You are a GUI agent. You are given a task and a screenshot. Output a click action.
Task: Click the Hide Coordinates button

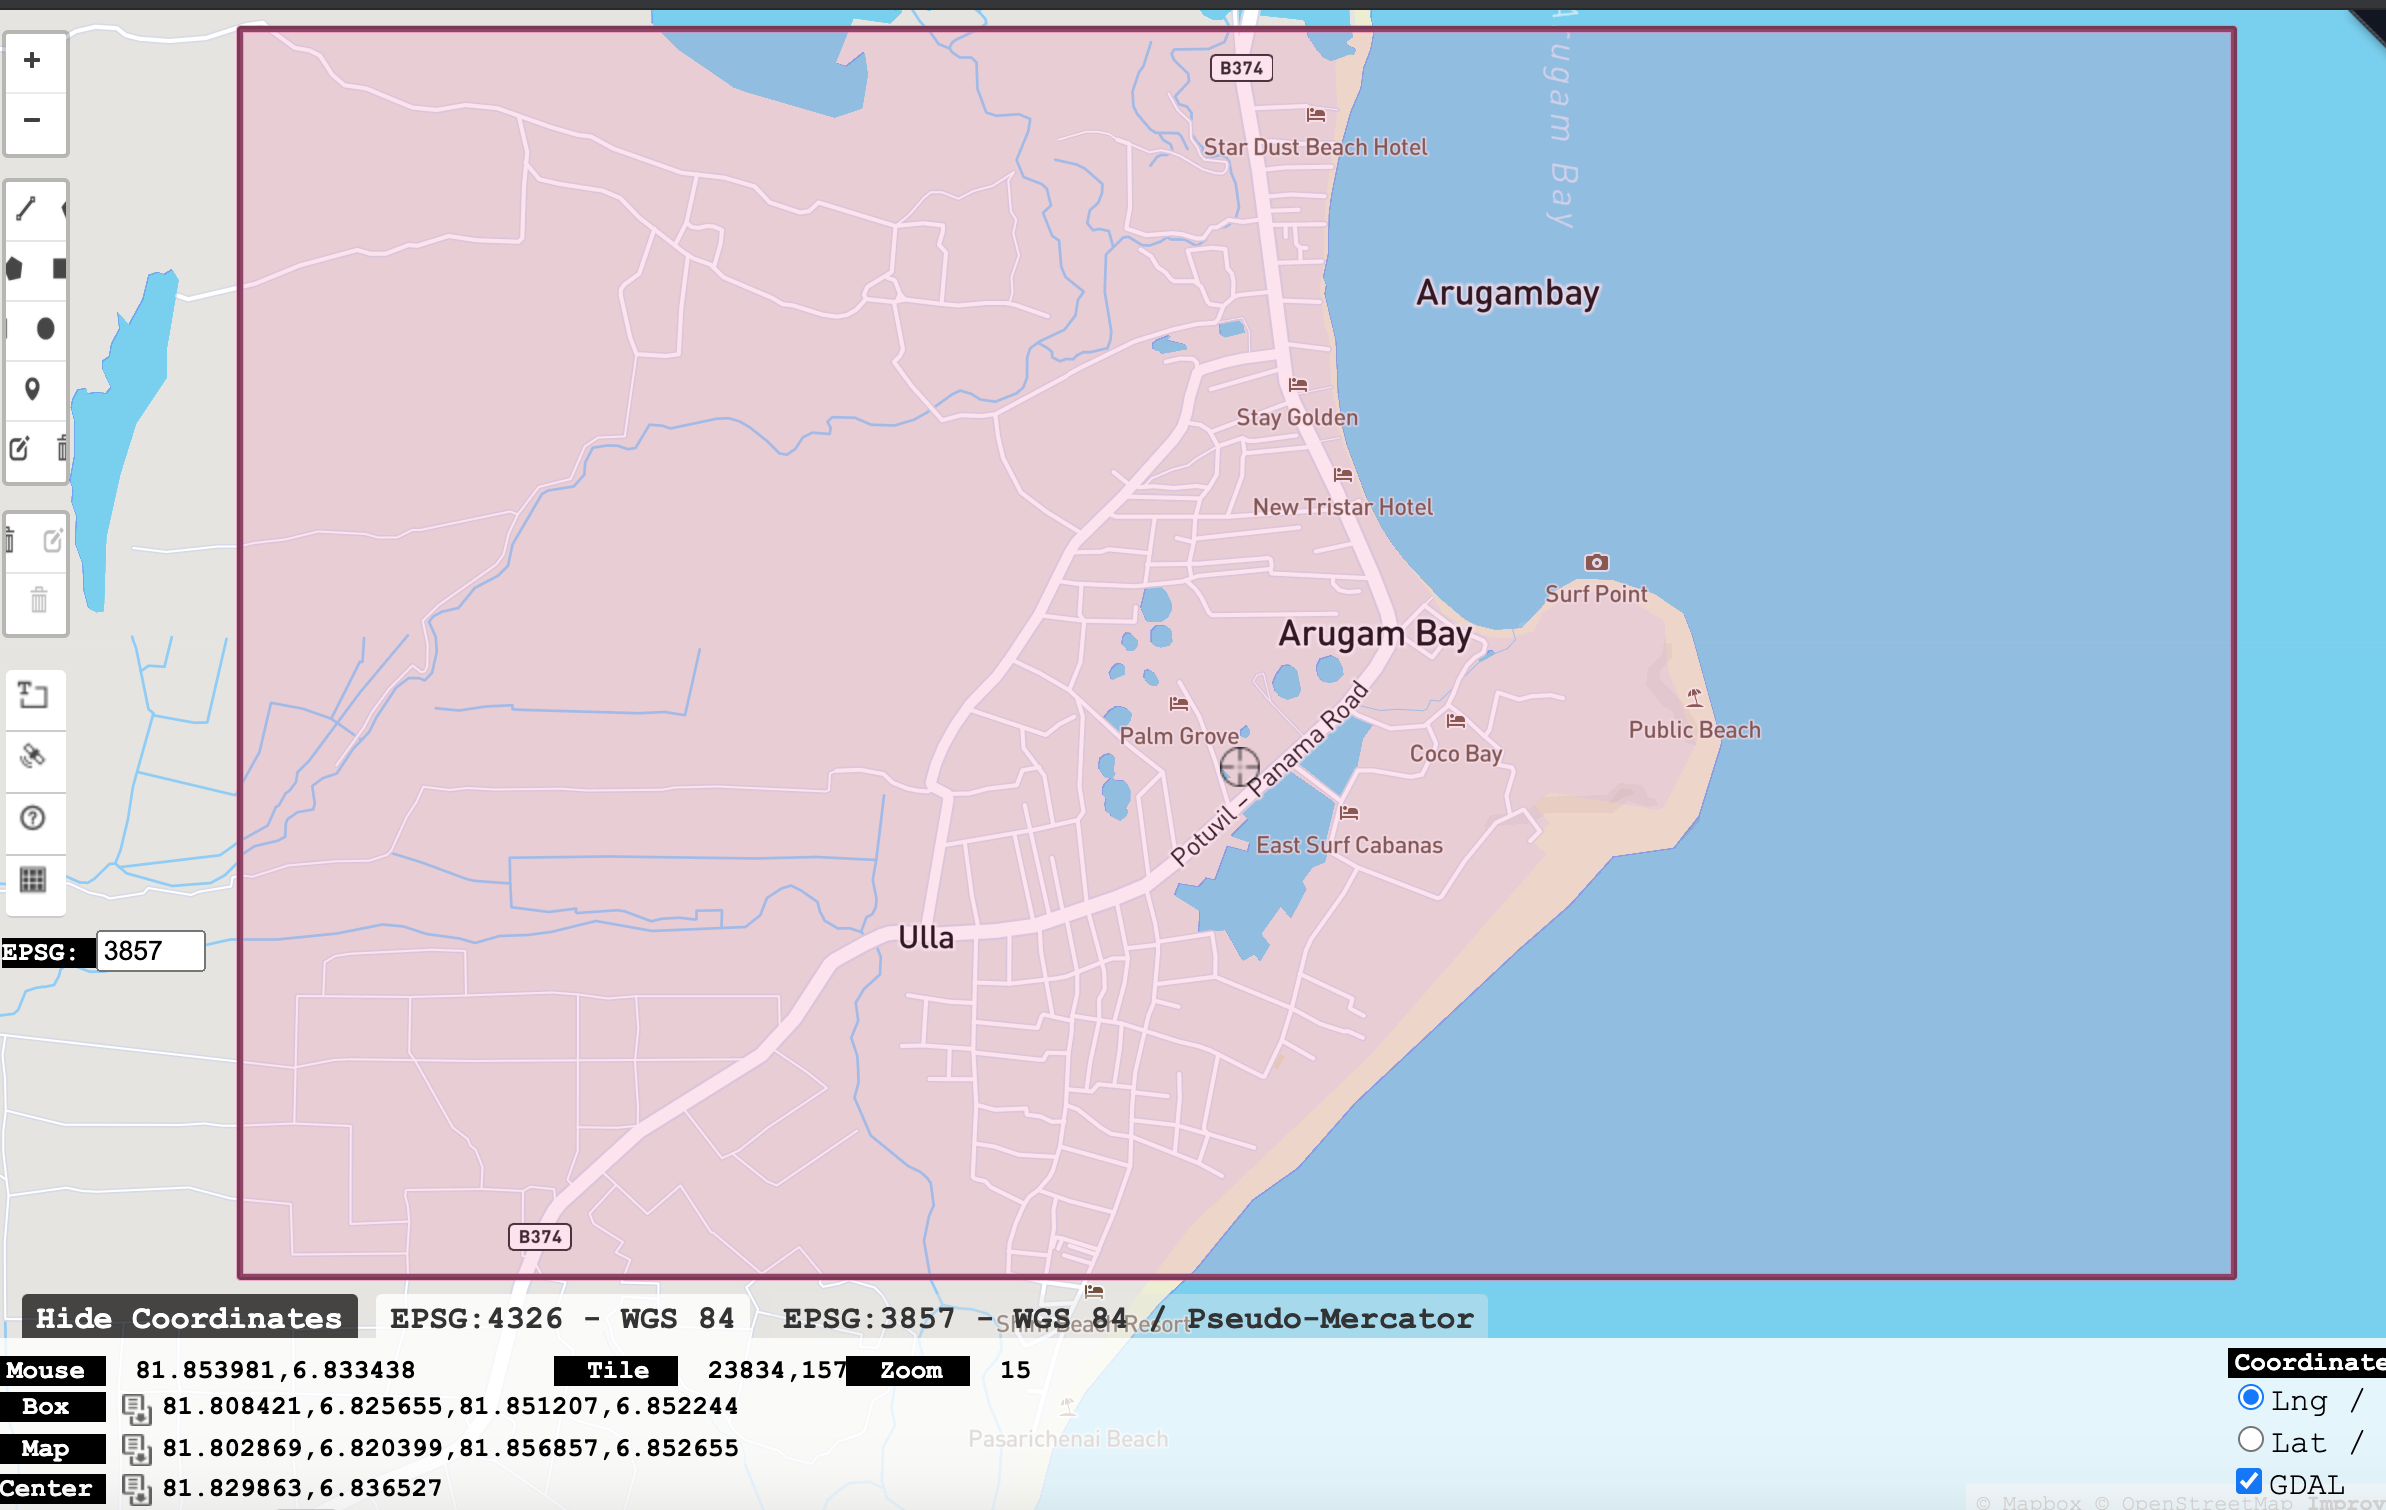(189, 1318)
